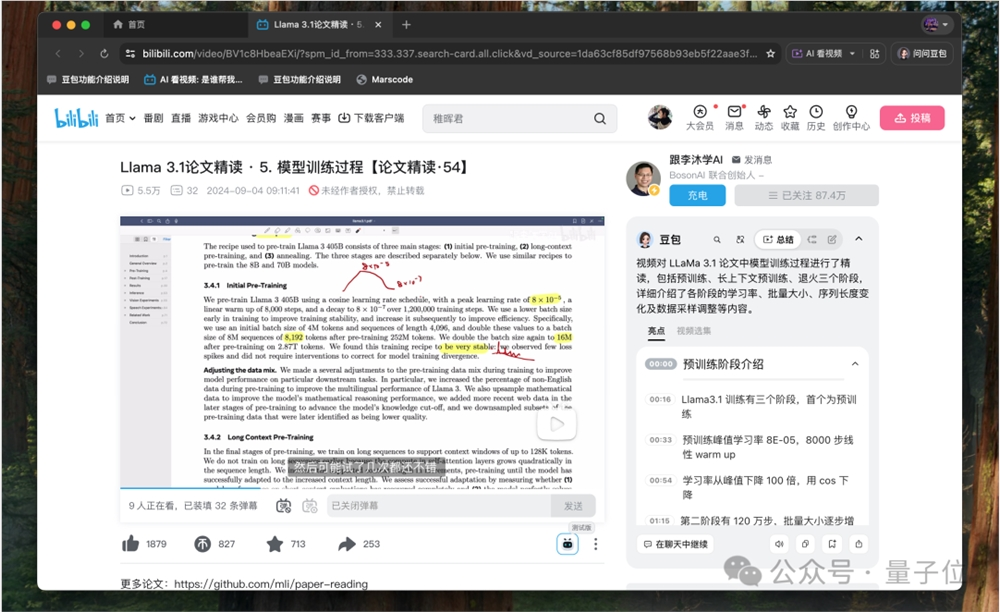
Task: Mute Doubao voice playback in the panel
Action: pyautogui.click(x=780, y=544)
